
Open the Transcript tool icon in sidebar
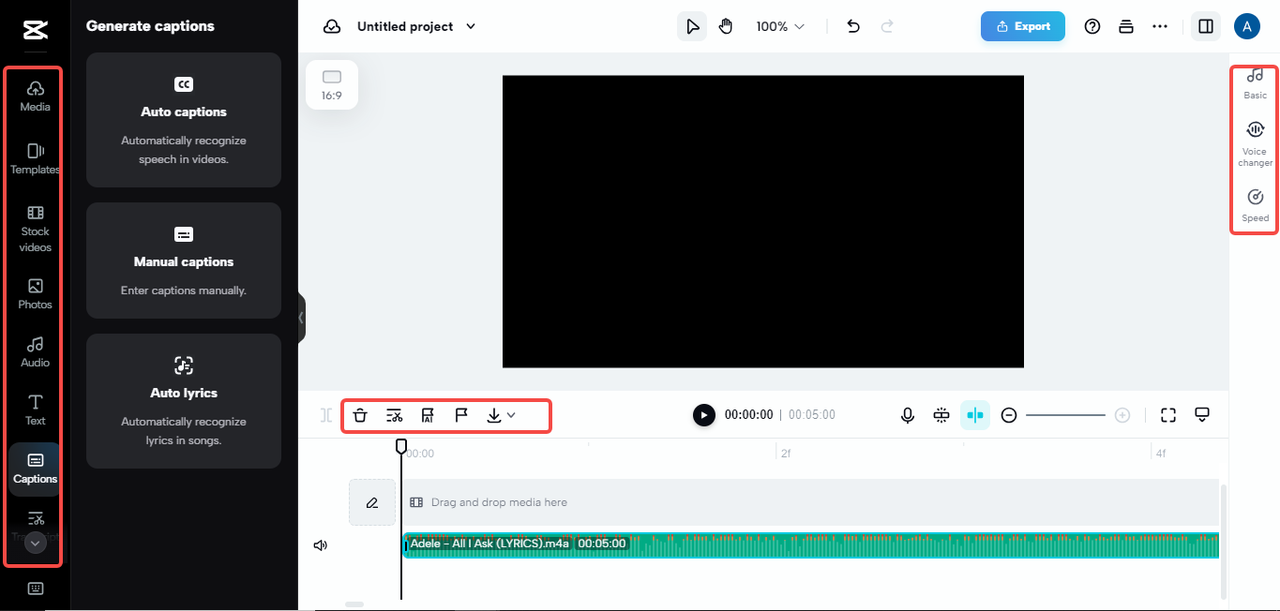coord(35,519)
